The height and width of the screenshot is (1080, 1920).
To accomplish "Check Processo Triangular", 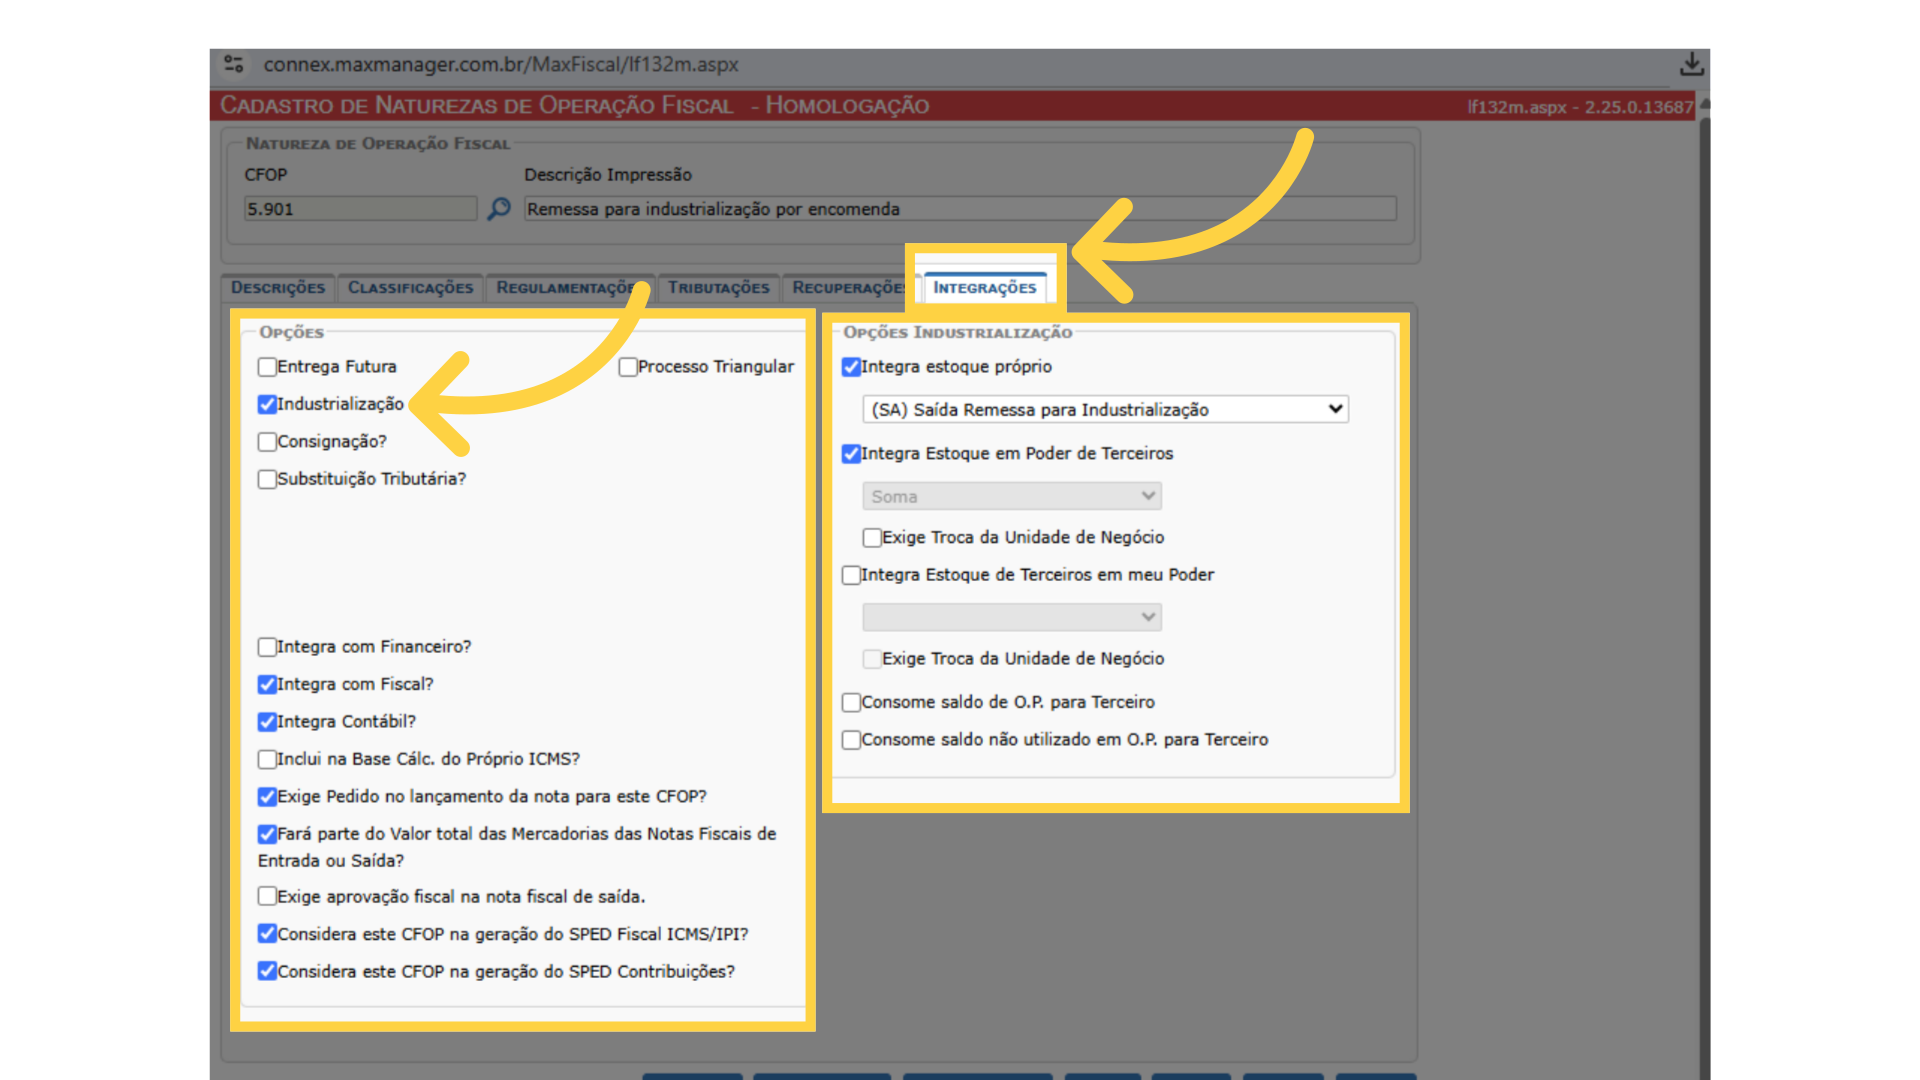I will pyautogui.click(x=627, y=366).
